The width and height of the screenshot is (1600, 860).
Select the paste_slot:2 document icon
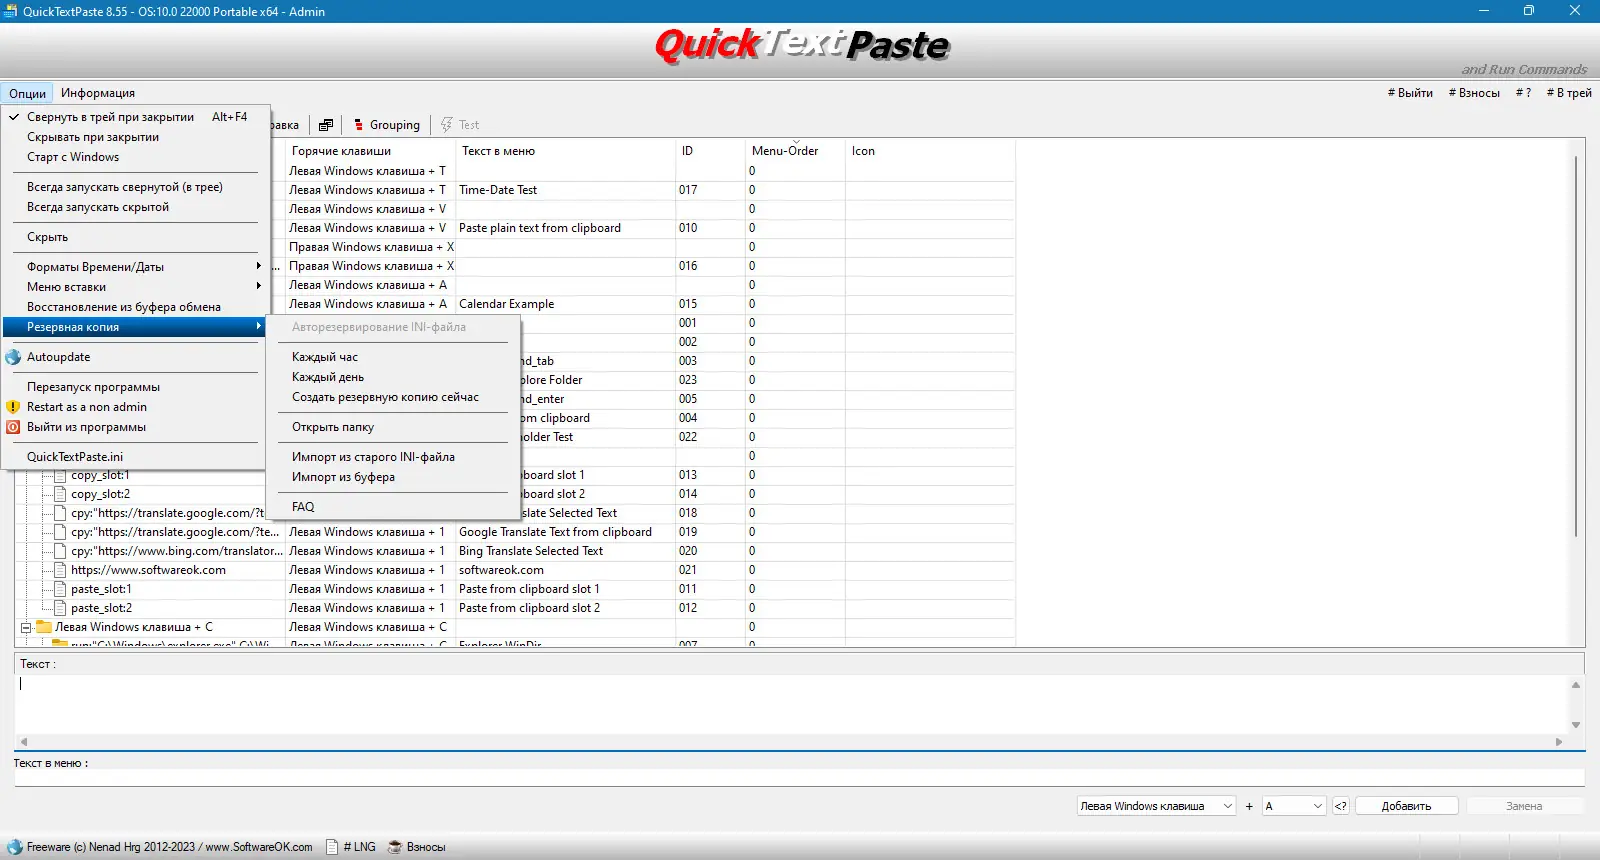tap(60, 608)
